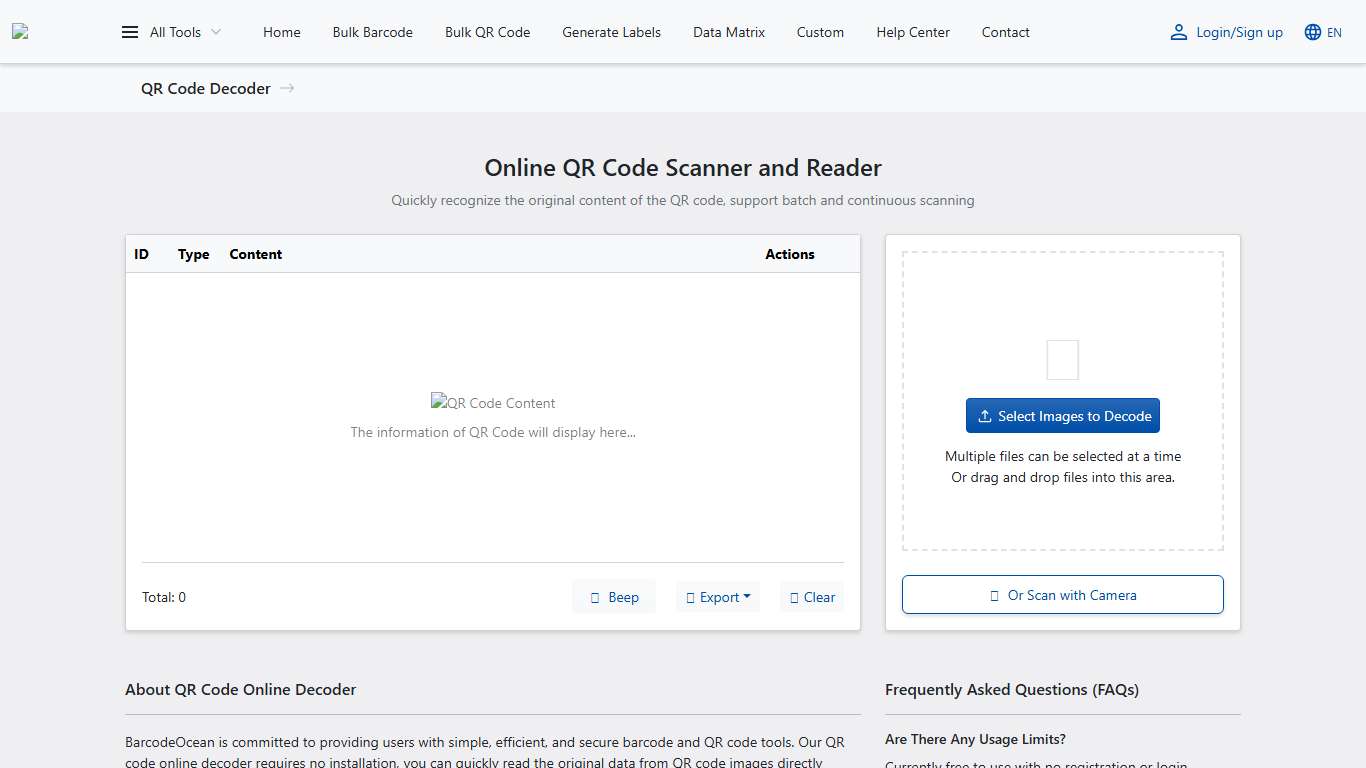Open the Bulk QR Code page
The height and width of the screenshot is (768, 1366).
point(487,31)
